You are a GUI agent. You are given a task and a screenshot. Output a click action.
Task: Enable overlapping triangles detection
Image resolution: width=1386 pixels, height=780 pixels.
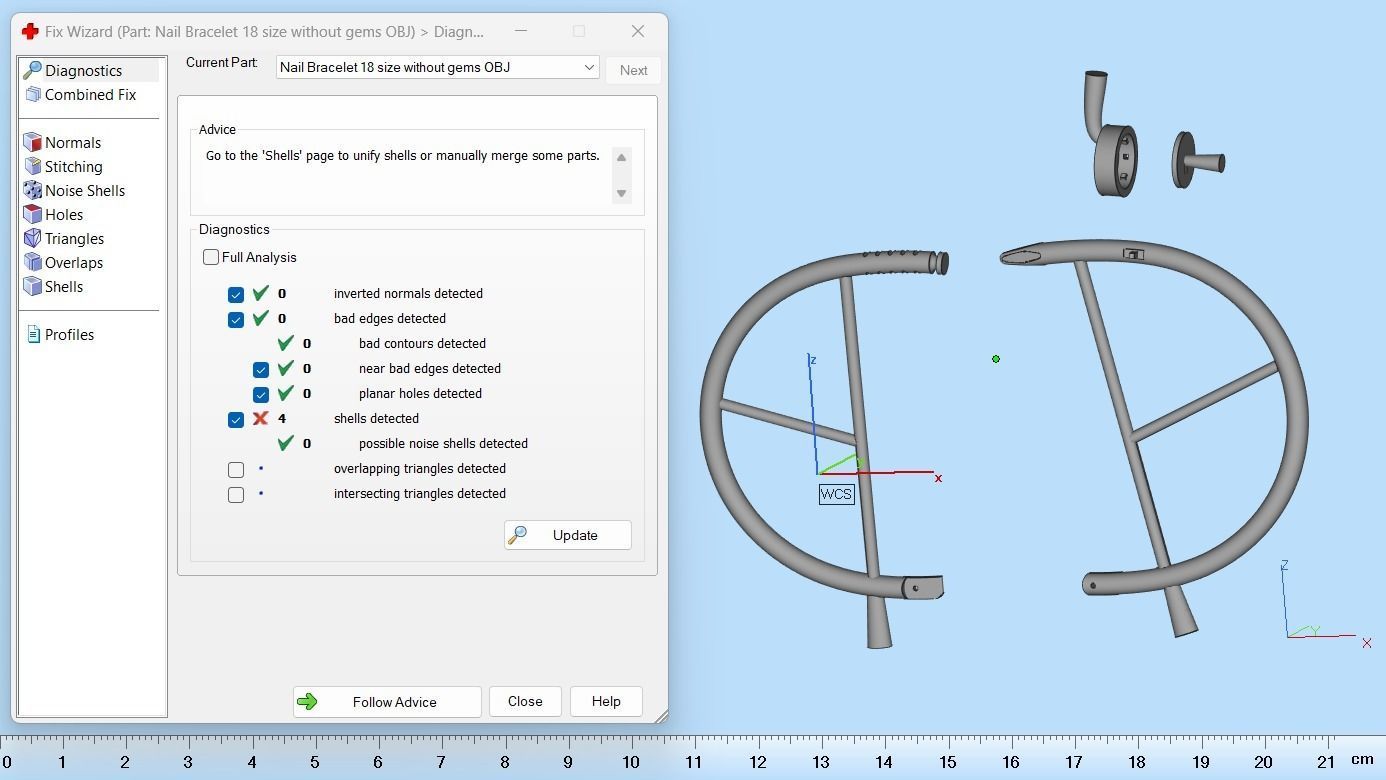[x=236, y=470]
